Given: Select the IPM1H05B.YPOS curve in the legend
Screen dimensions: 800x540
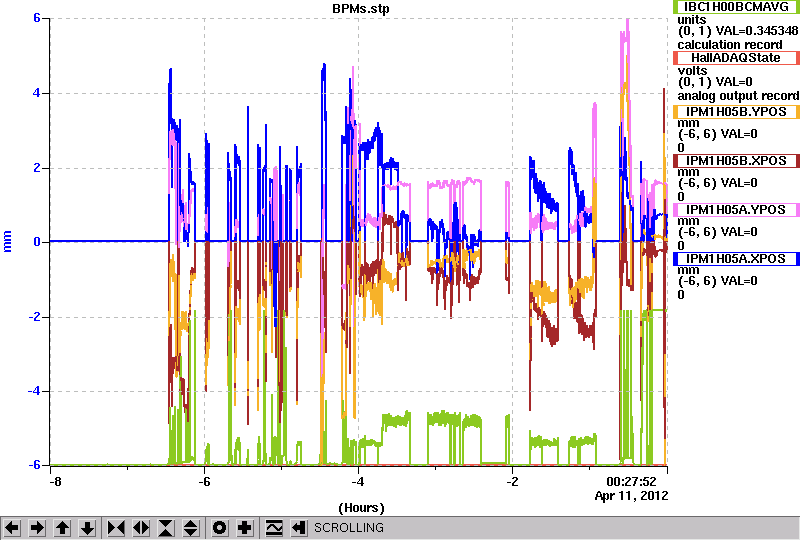Looking at the screenshot, I should click(736, 112).
